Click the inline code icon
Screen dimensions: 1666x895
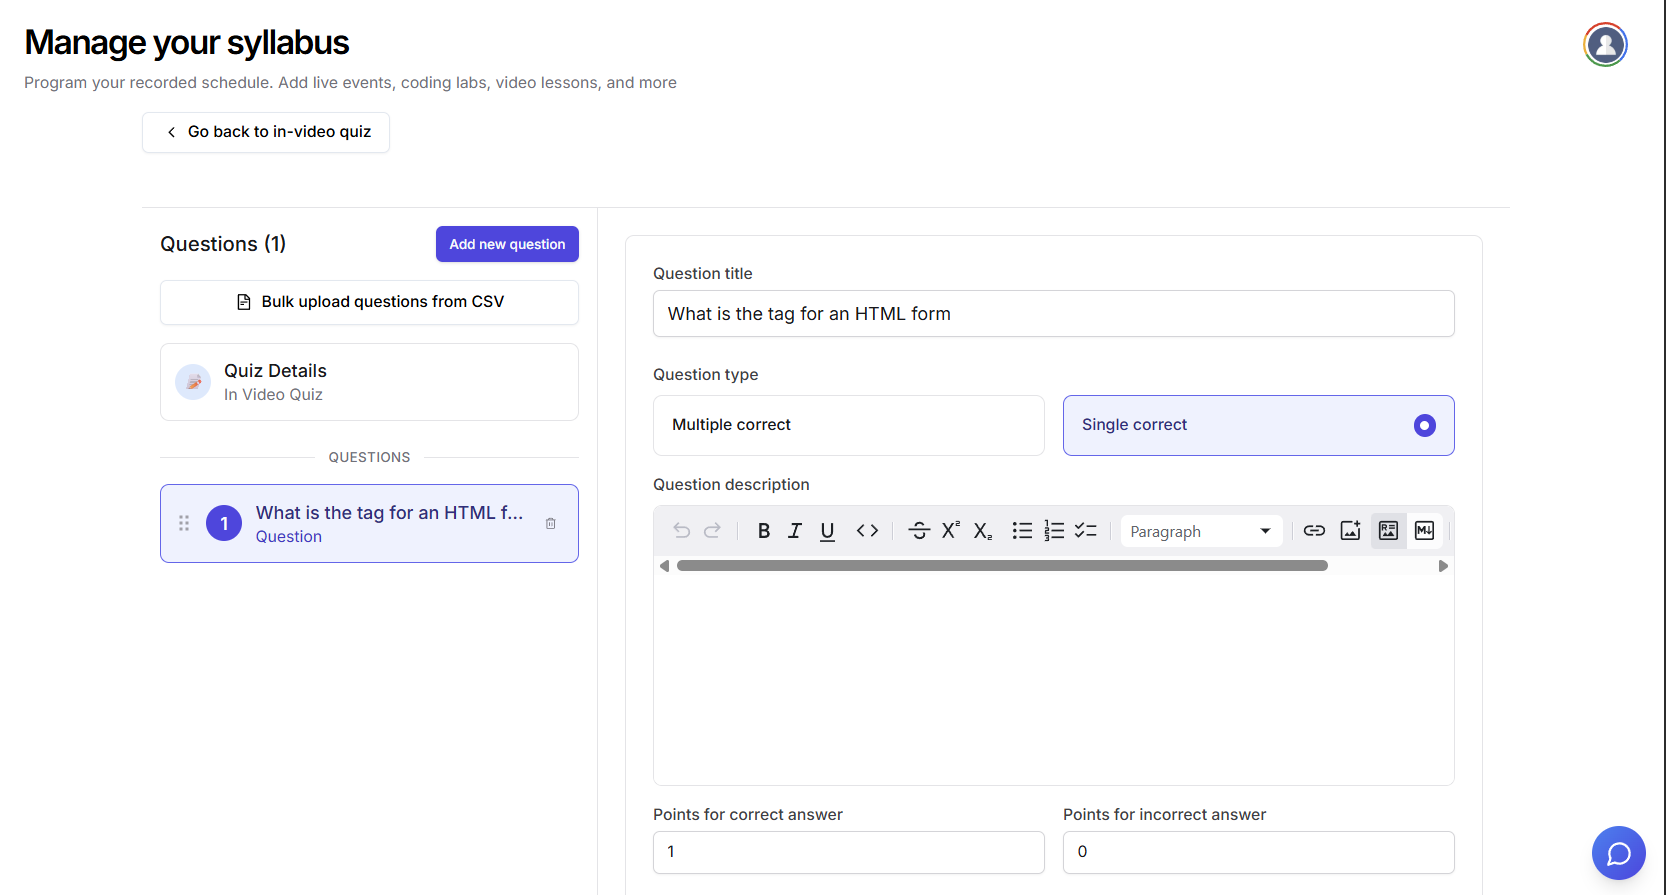[x=867, y=531]
